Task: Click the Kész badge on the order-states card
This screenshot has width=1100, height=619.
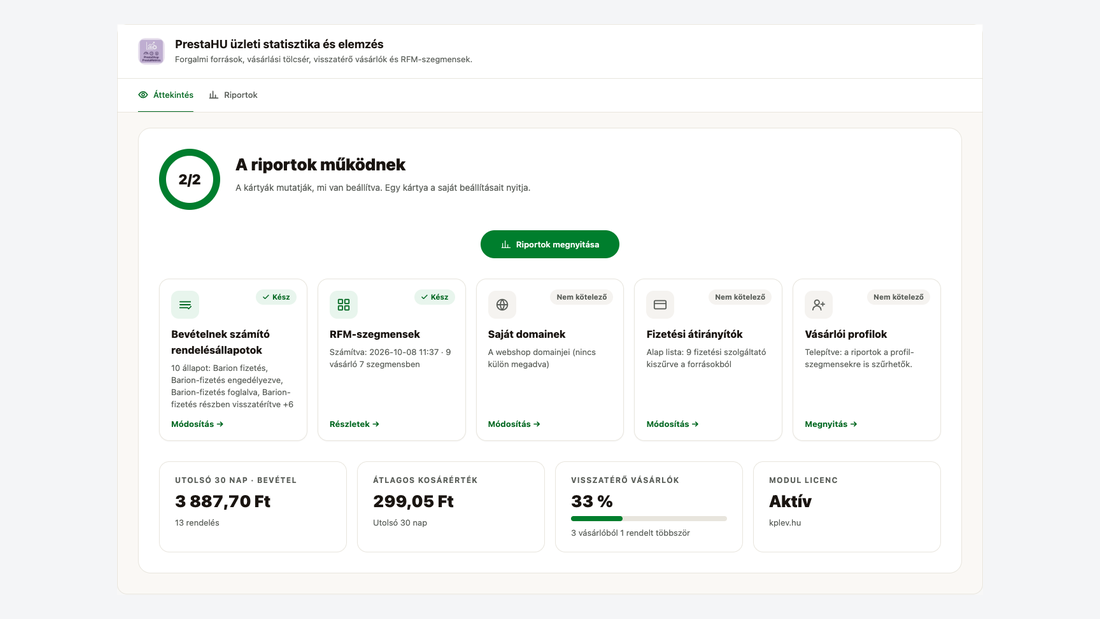Action: tap(276, 297)
